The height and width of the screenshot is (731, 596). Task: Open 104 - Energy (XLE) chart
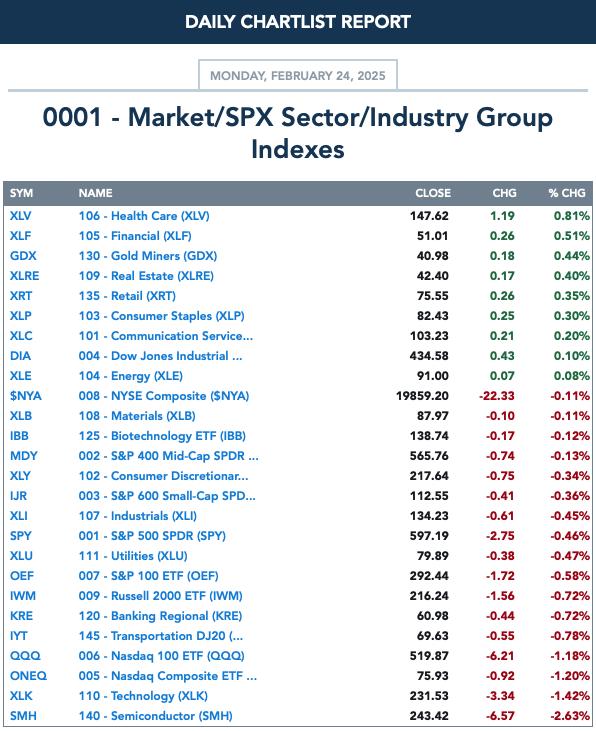(x=131, y=376)
